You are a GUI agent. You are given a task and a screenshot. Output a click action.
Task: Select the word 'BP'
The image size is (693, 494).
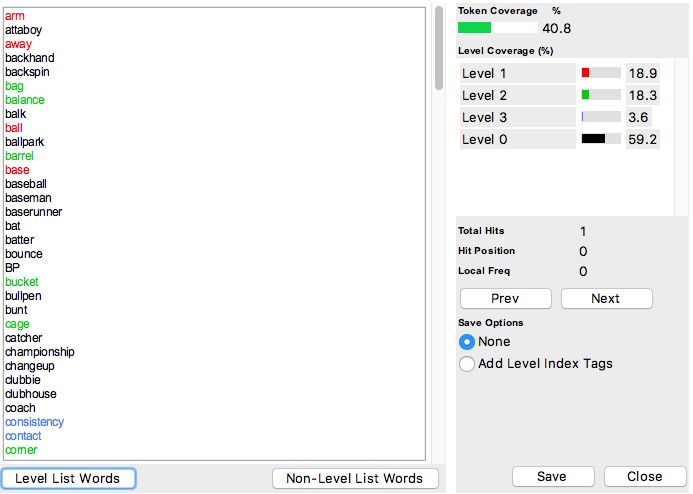(x=12, y=268)
